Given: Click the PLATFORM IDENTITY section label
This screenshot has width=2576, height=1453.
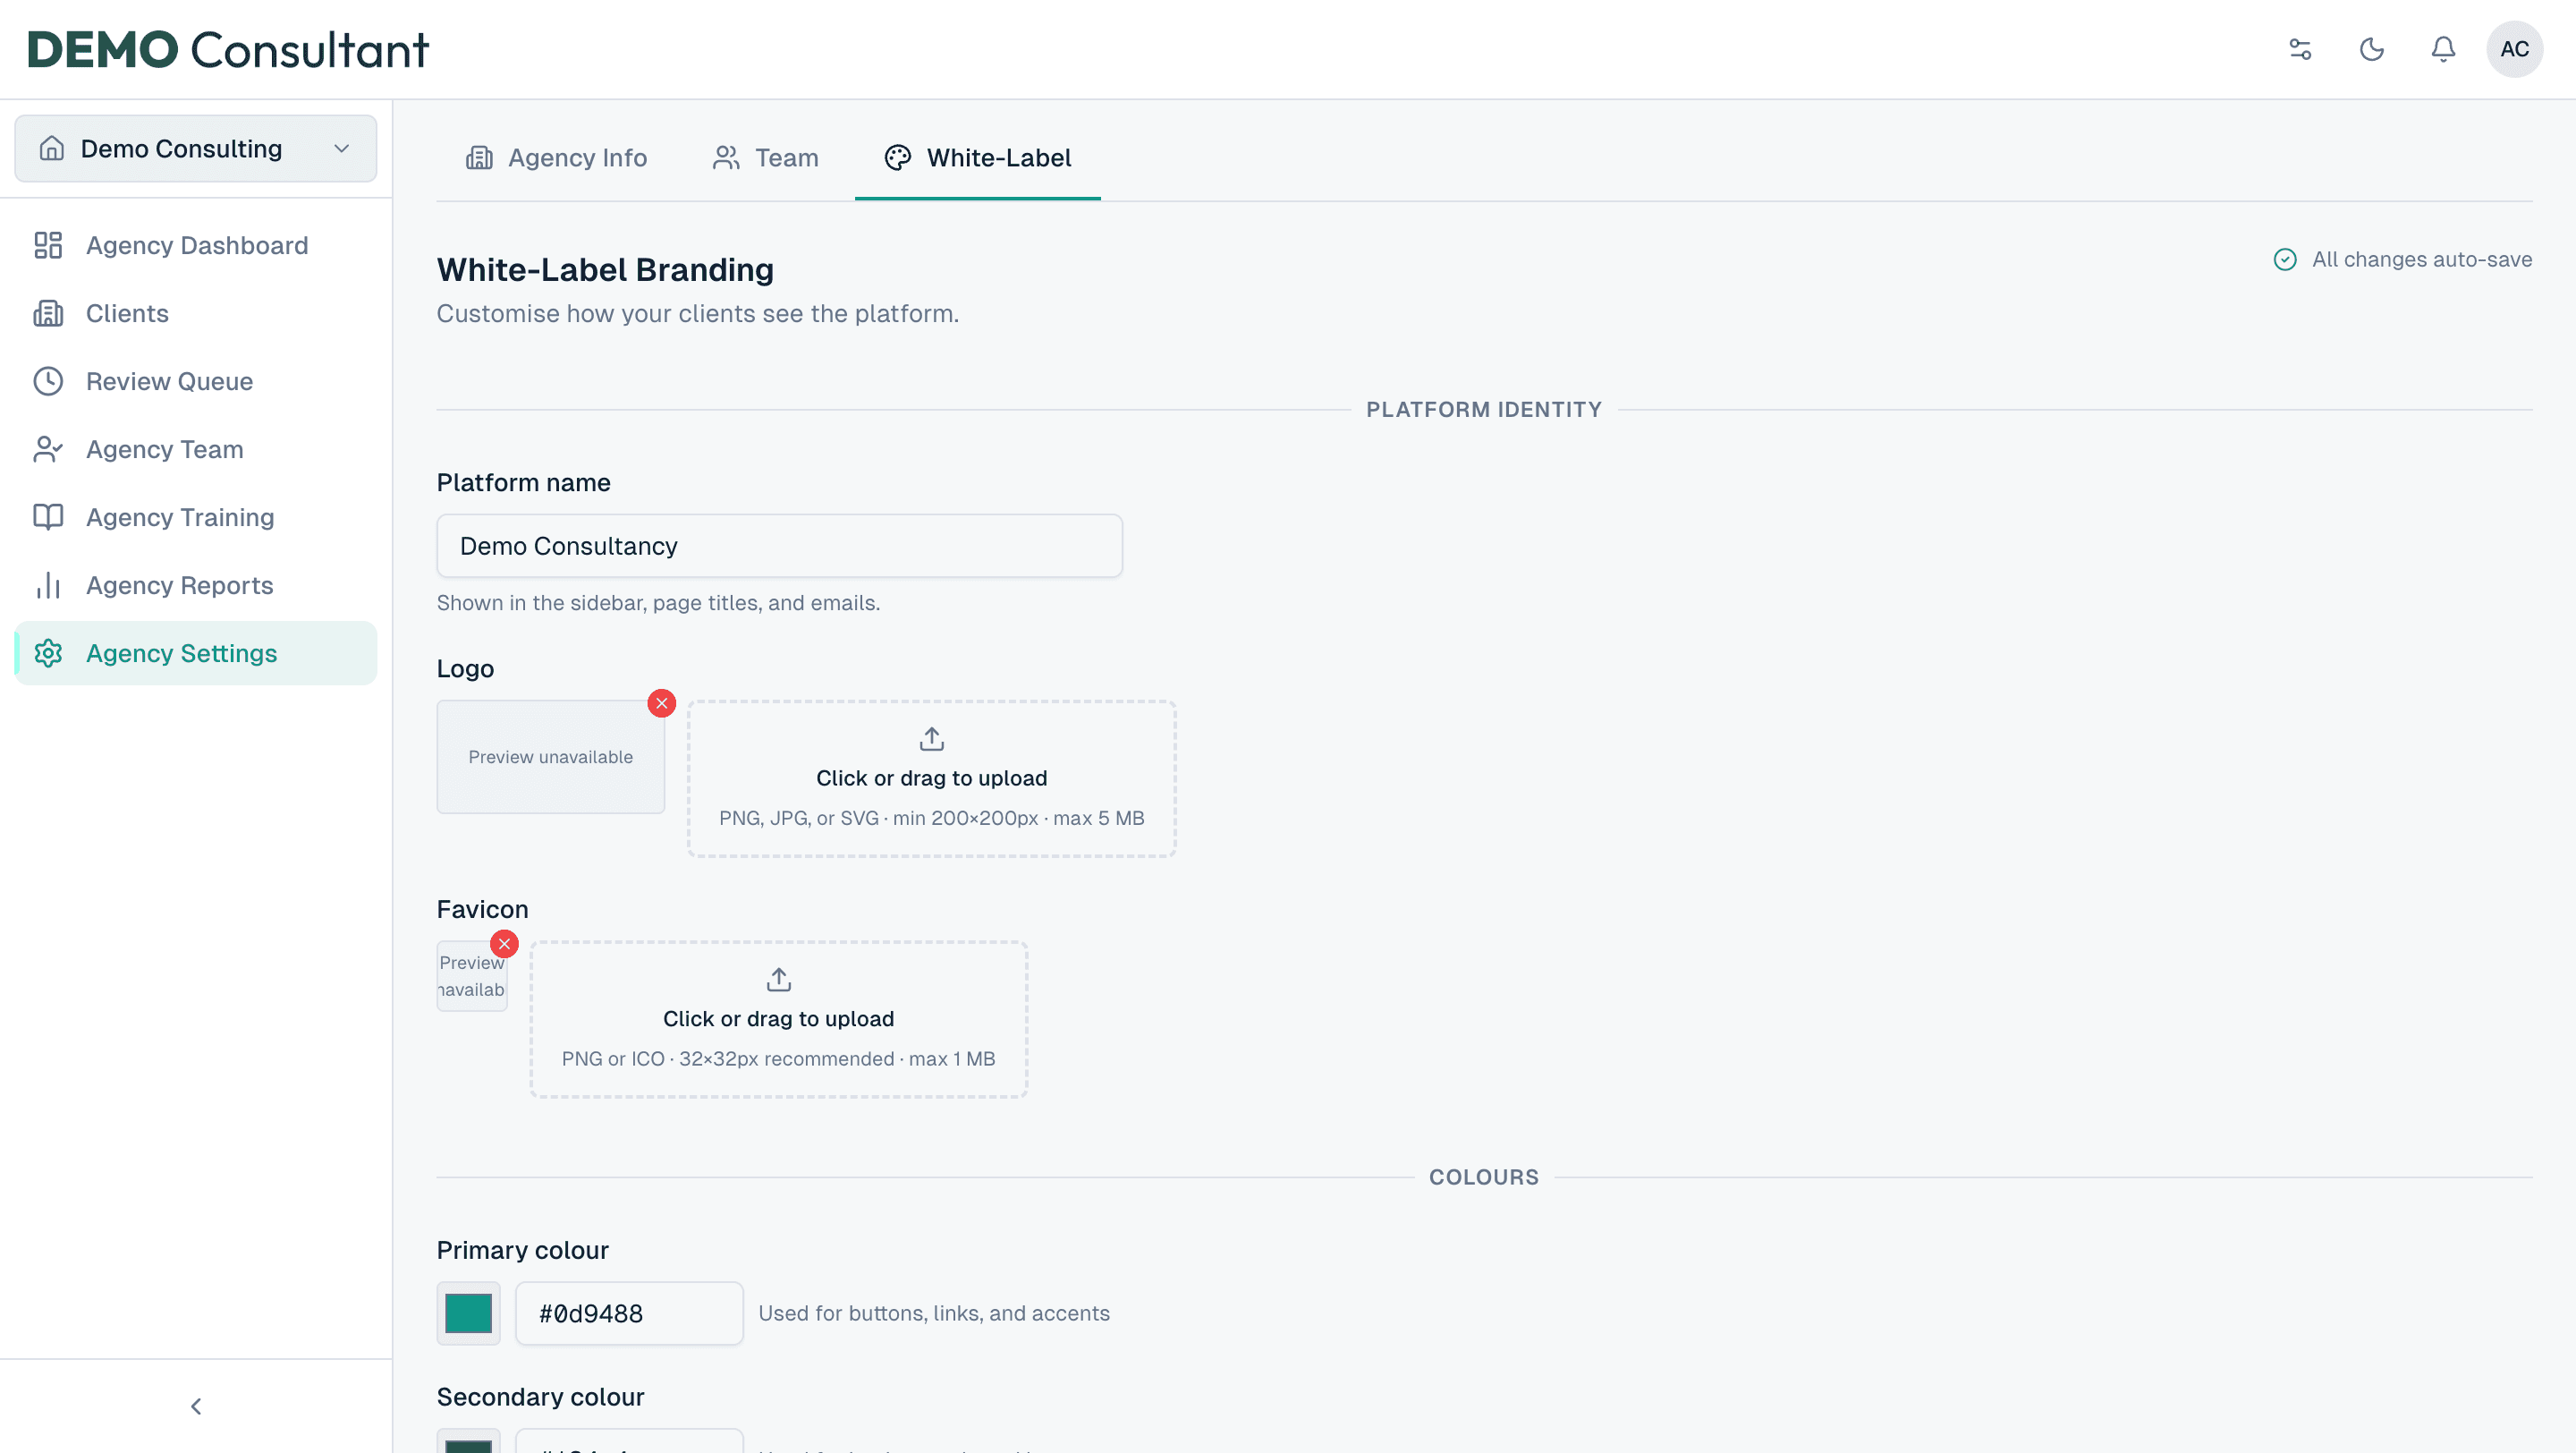Looking at the screenshot, I should tap(1484, 410).
